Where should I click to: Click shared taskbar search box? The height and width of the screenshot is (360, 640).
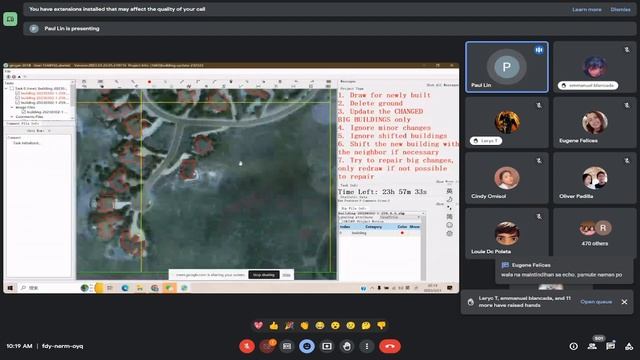click(x=49, y=288)
